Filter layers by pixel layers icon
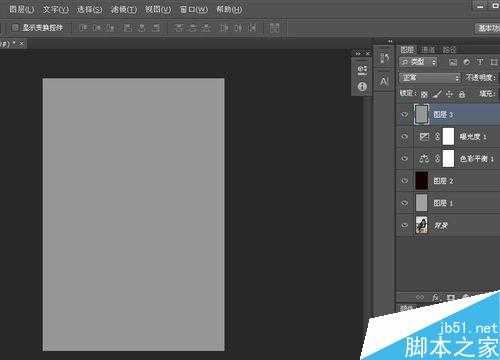The height and width of the screenshot is (360, 500). click(452, 62)
